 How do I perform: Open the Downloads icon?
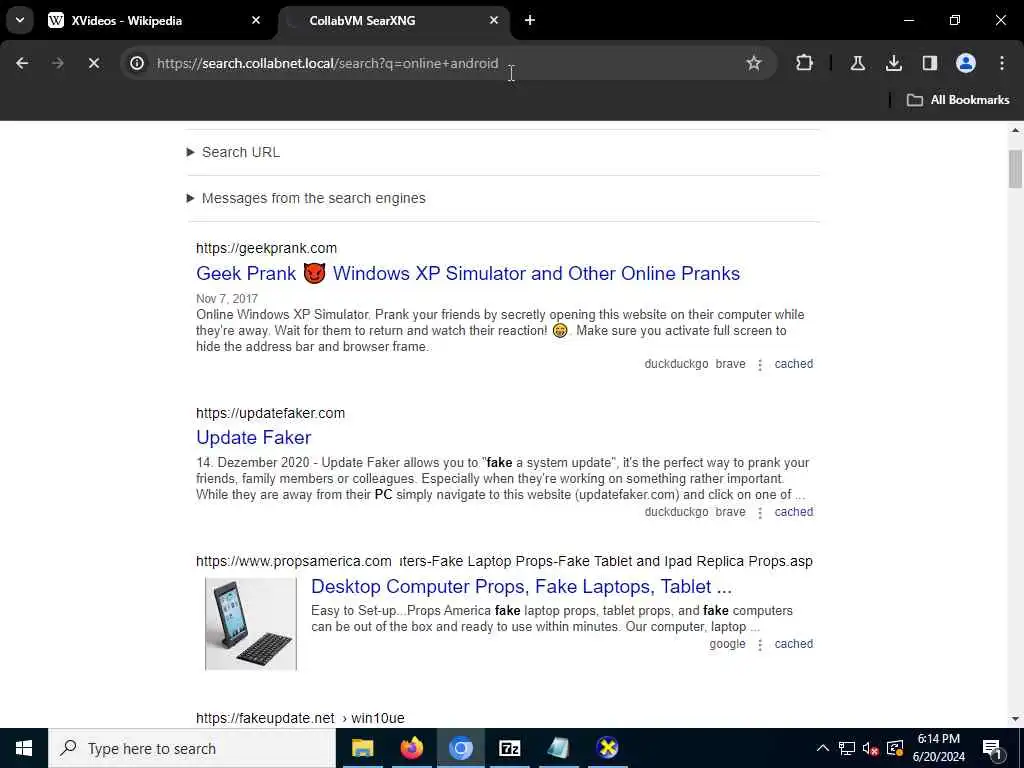[x=893, y=63]
